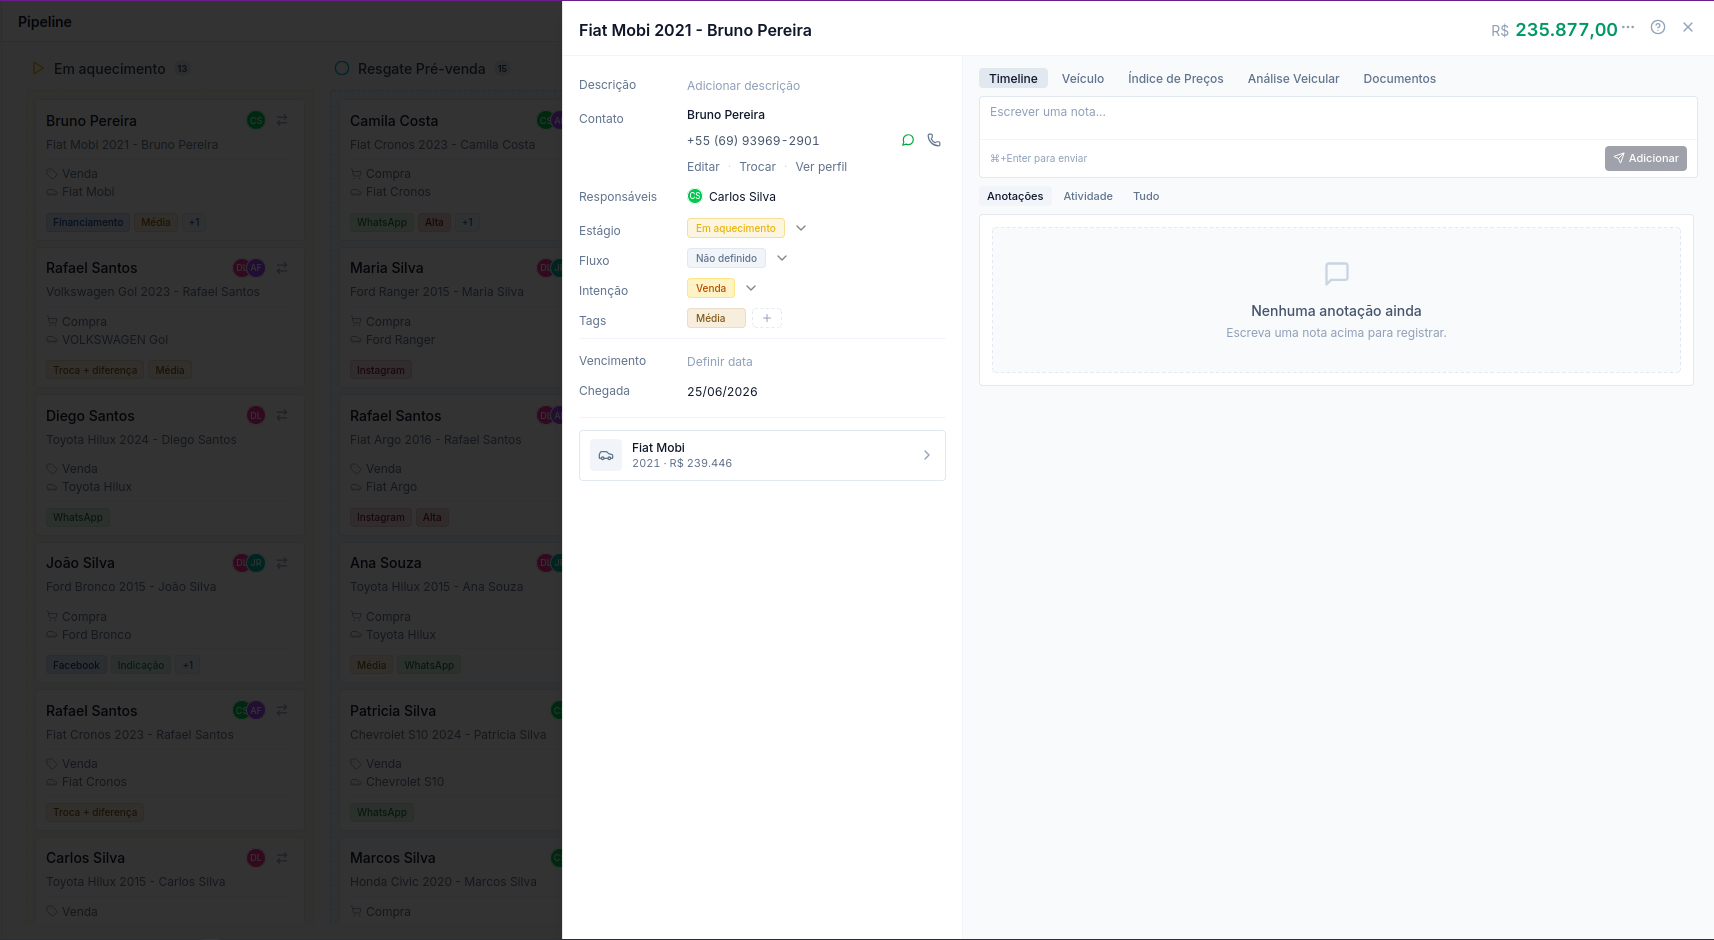
Task: Expand the Estágio dropdown chevron
Action: (x=801, y=228)
